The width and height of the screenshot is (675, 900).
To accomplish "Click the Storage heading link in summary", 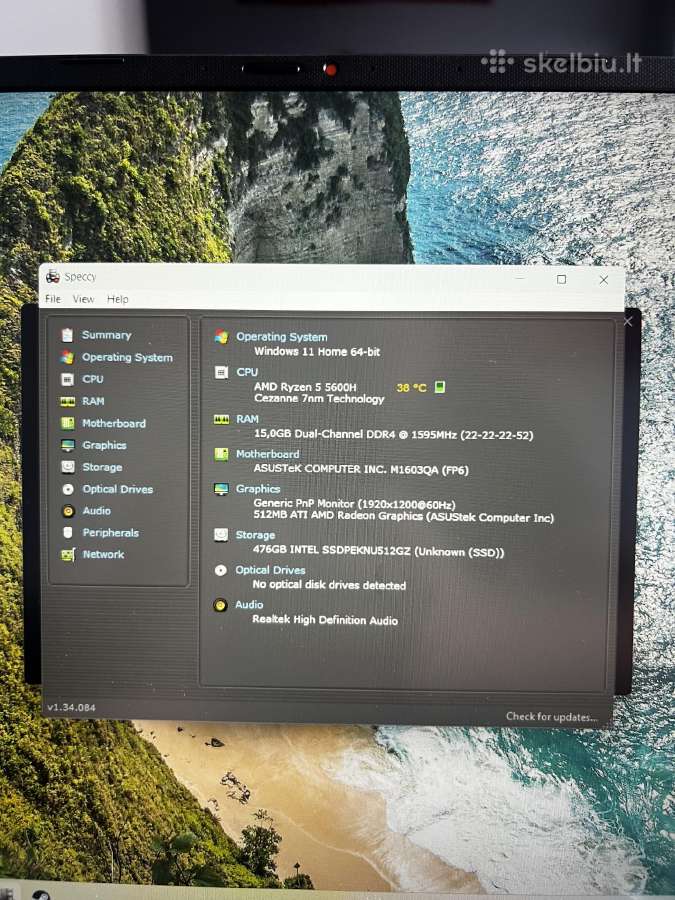I will coord(255,535).
